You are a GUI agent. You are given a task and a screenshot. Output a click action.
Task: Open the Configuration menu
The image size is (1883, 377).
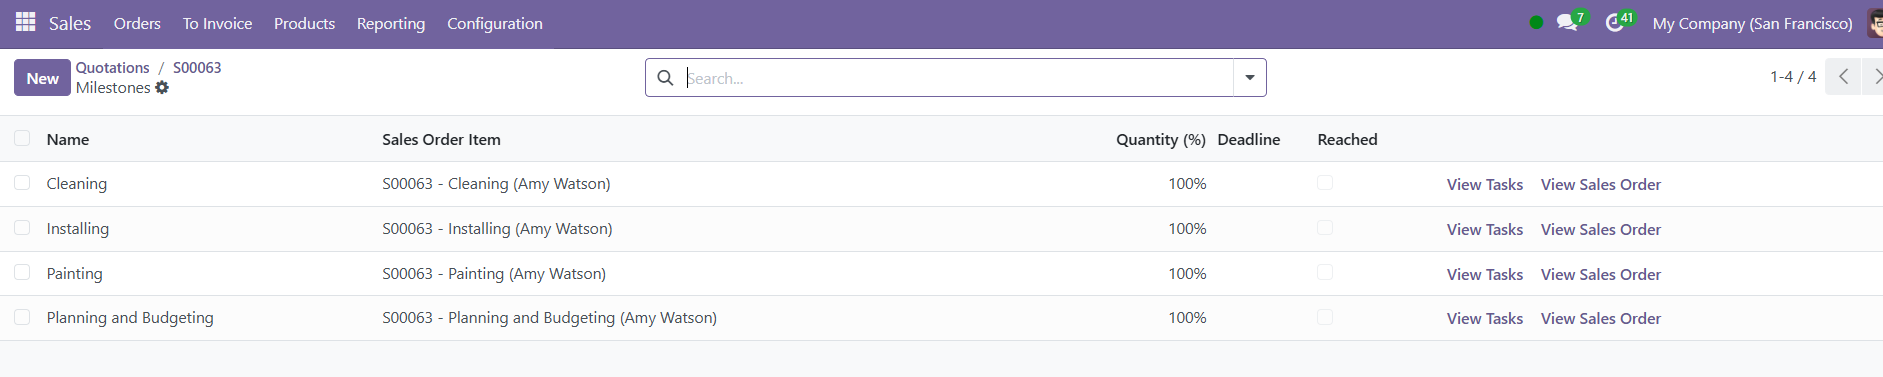495,23
